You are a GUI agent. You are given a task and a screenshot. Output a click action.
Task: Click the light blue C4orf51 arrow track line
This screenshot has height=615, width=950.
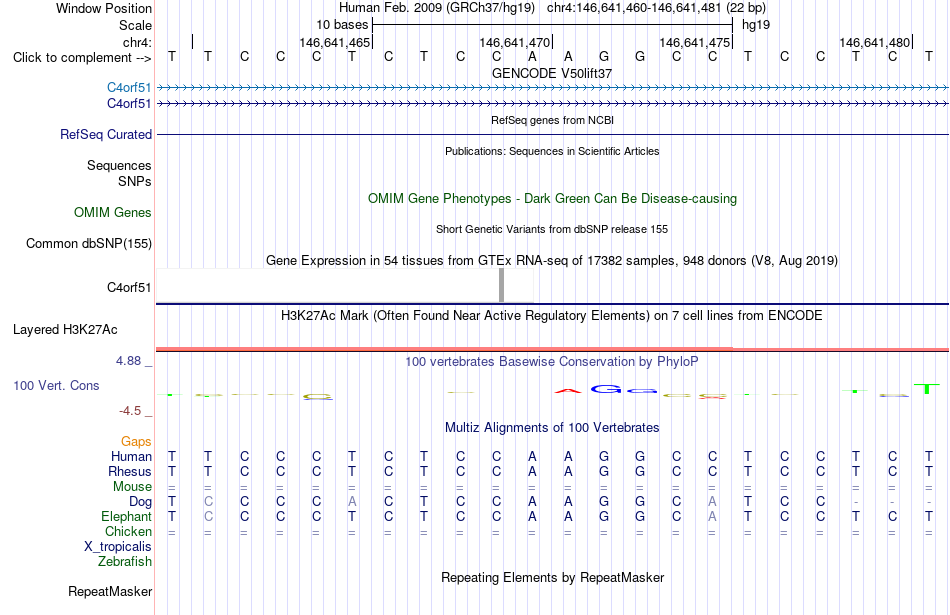[552, 88]
